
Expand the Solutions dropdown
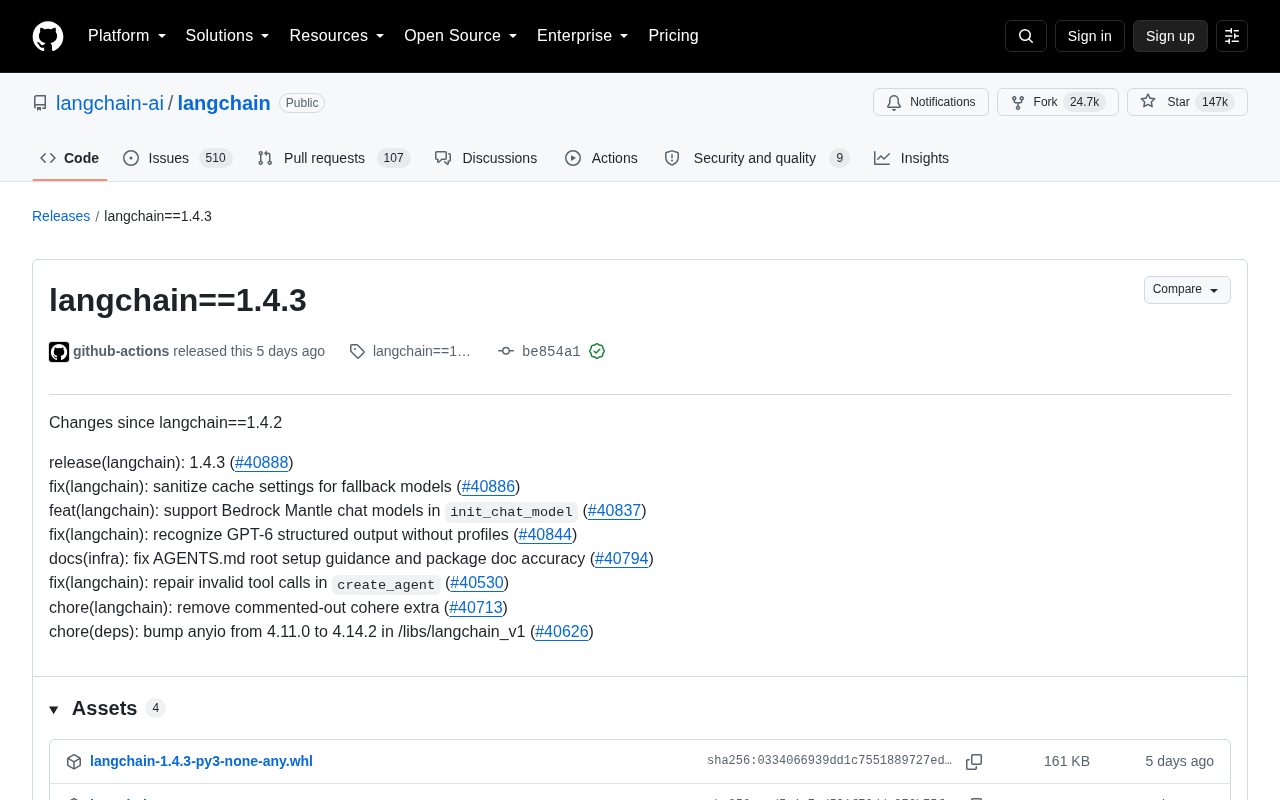[228, 36]
